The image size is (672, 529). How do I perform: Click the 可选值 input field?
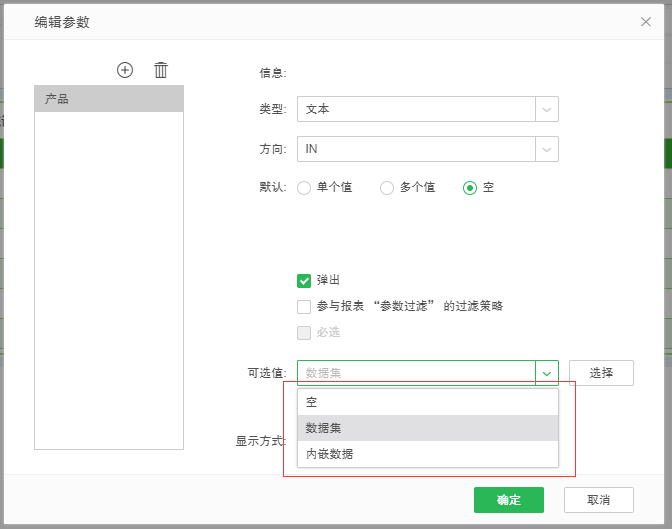(416, 373)
